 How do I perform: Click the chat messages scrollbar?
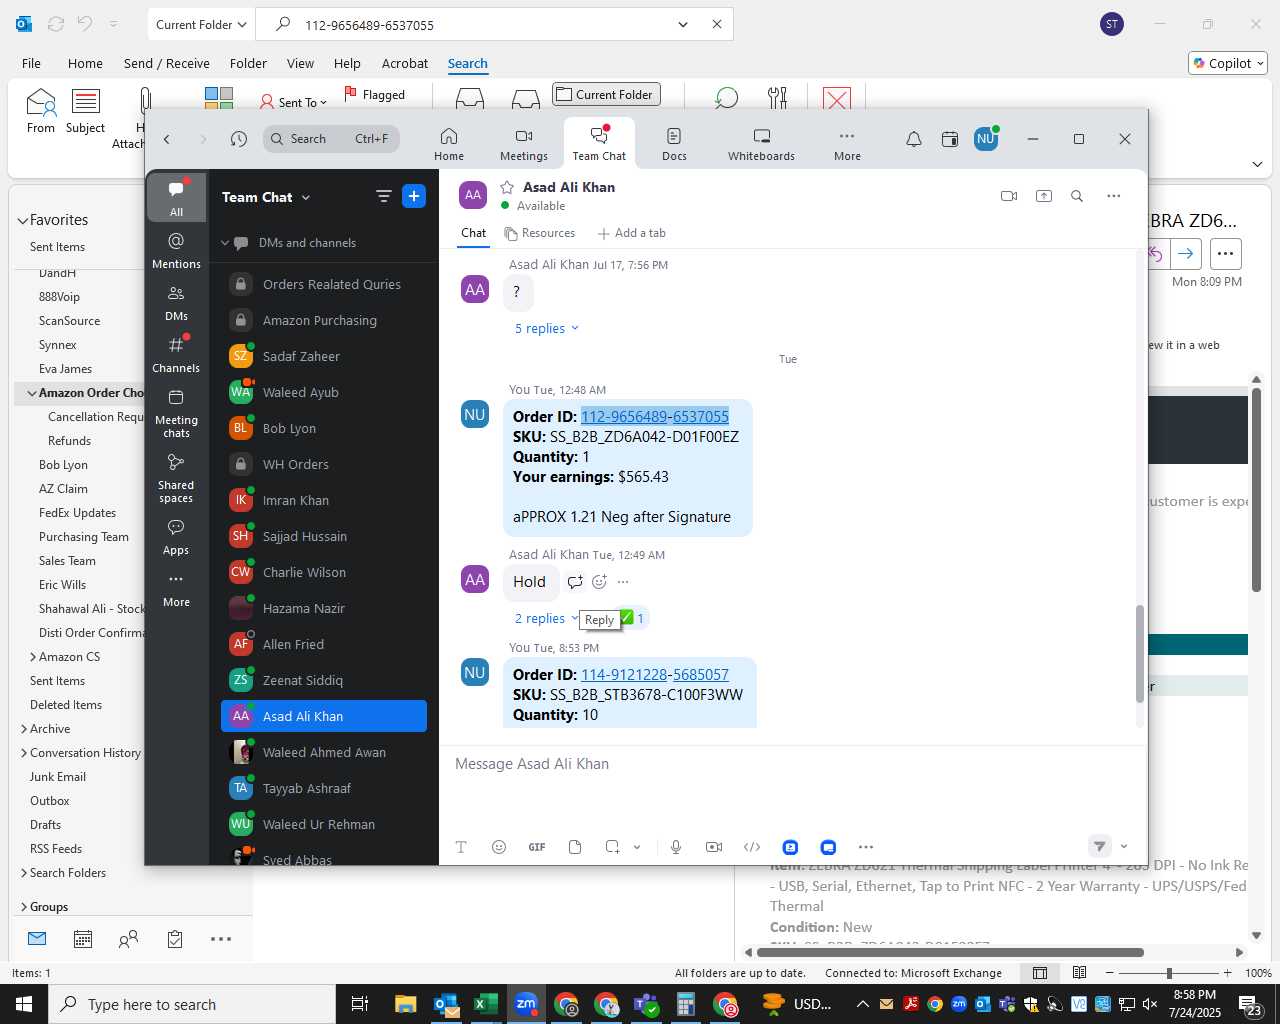pyautogui.click(x=1139, y=654)
